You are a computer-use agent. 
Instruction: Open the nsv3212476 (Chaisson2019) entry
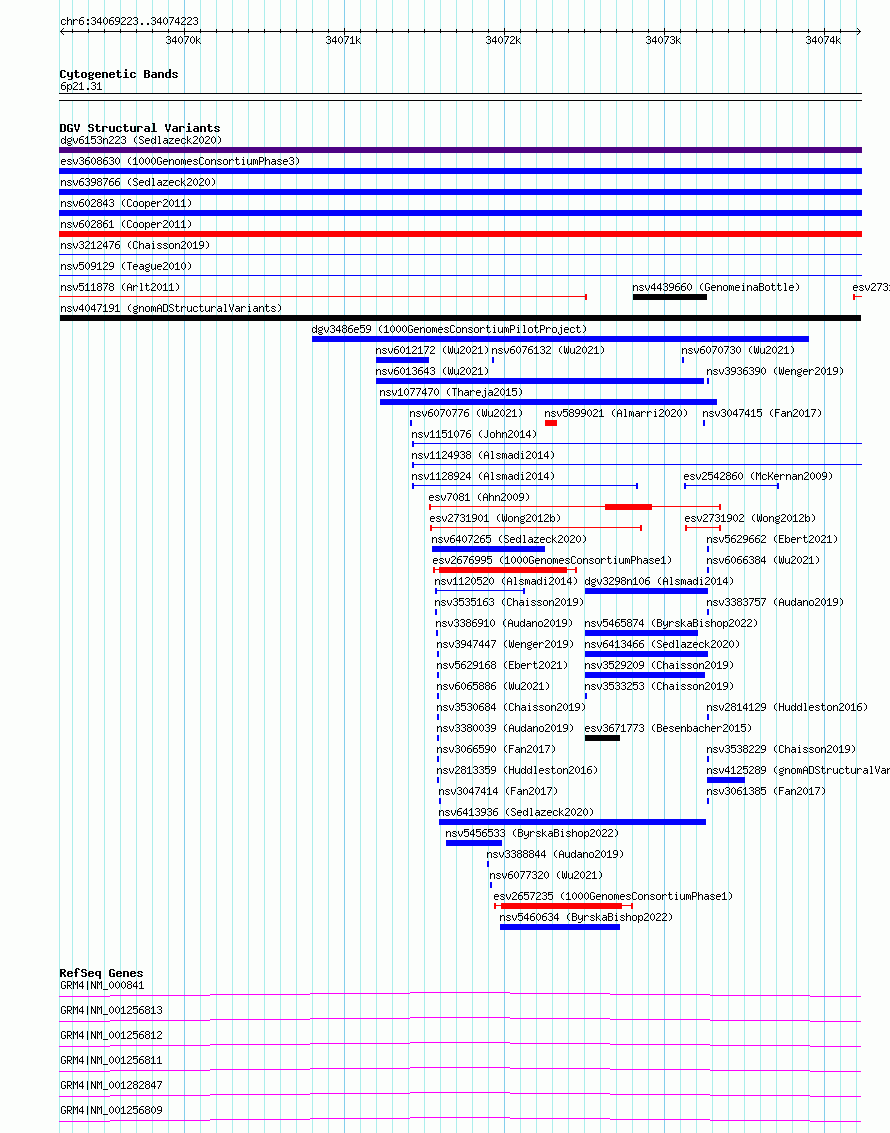tap(135, 245)
